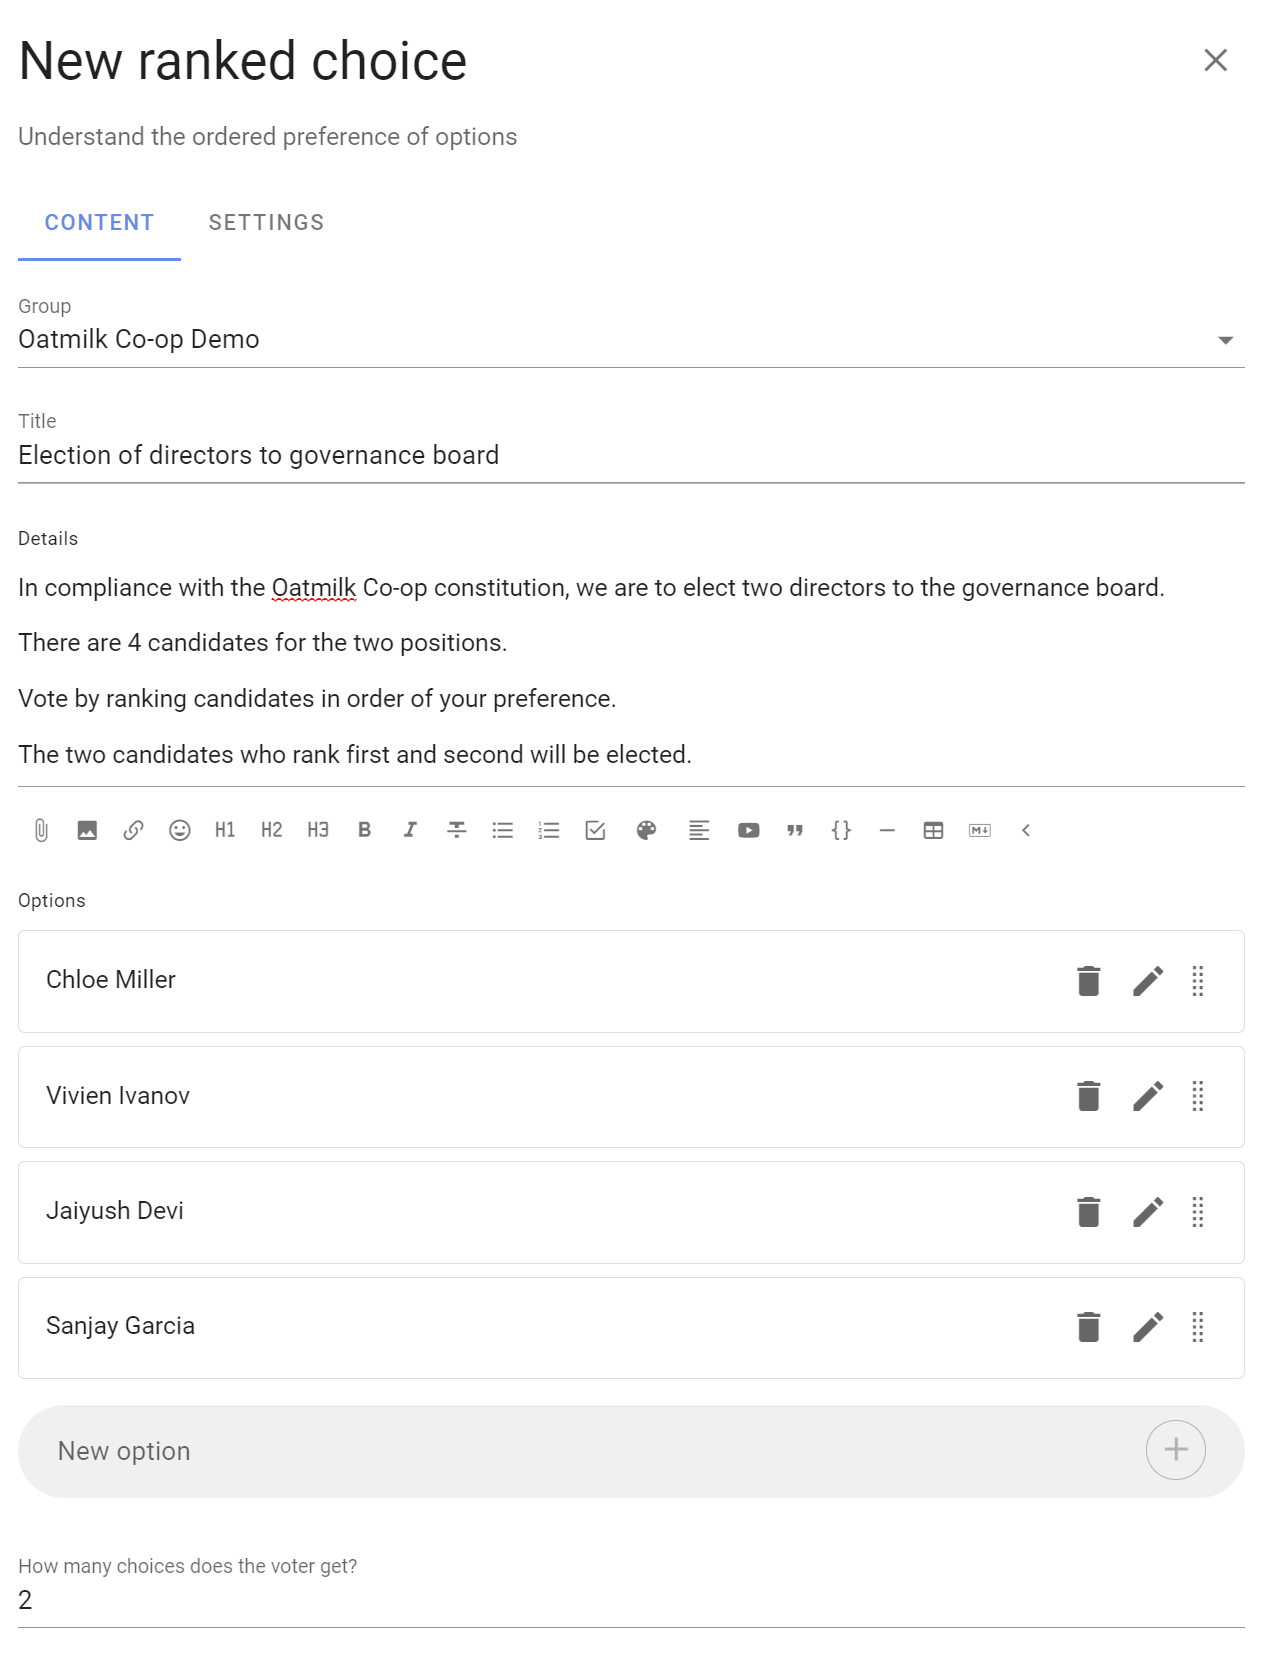Apply H2 heading formatting
Screen dimensions: 1266x1661
pyautogui.click(x=272, y=830)
